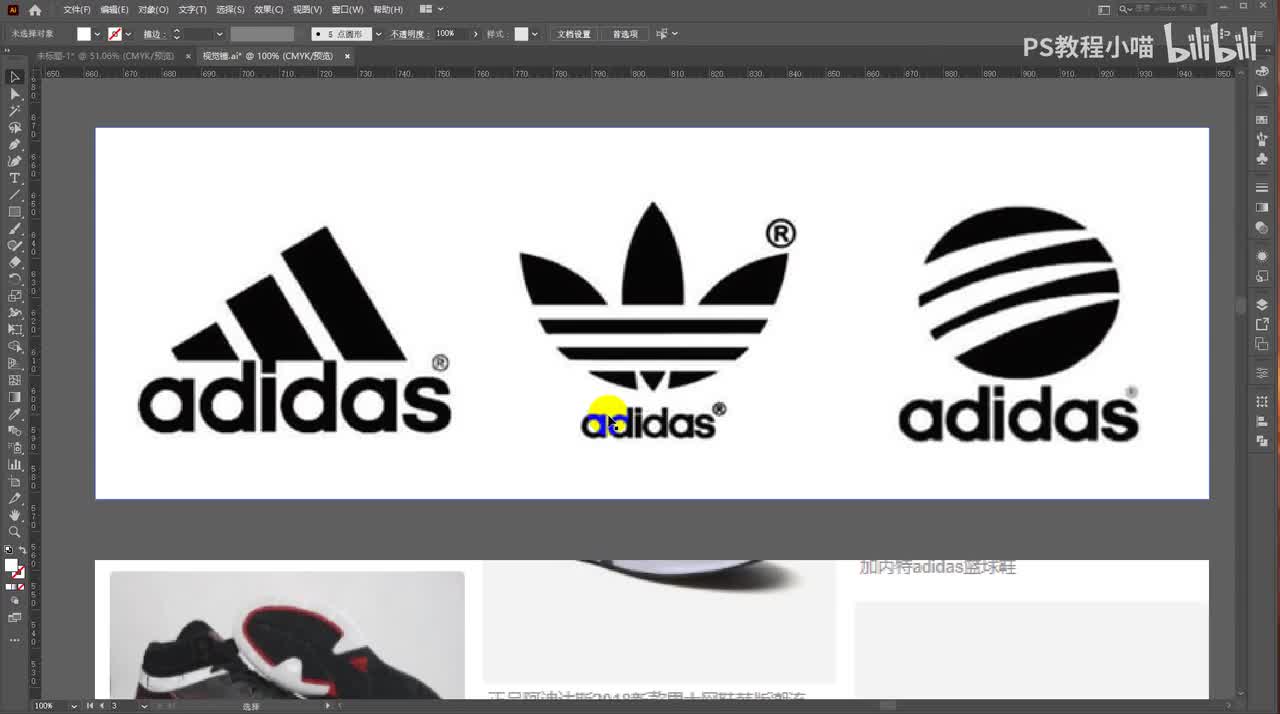The image size is (1280, 714).
Task: Close the 视觉锤.ai document tab
Action: [347, 56]
